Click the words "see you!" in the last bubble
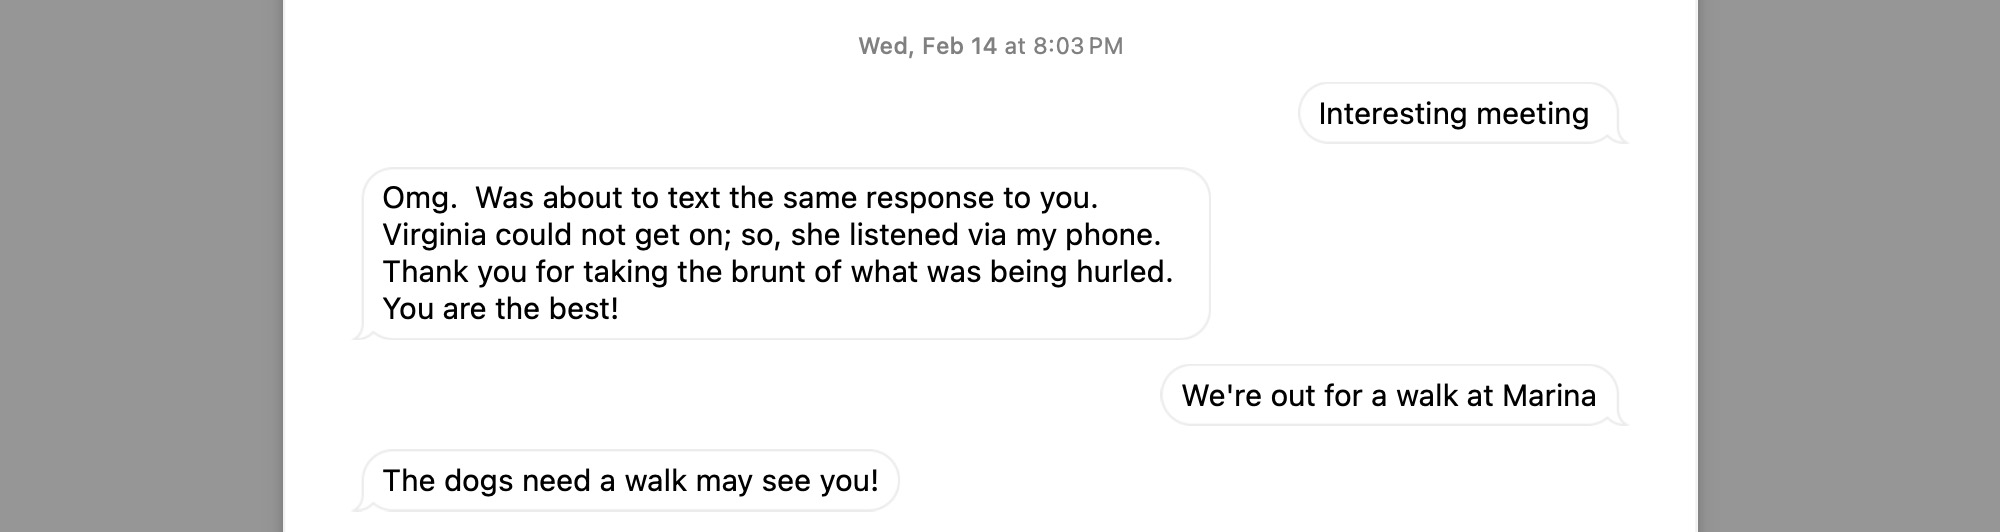 click(820, 481)
